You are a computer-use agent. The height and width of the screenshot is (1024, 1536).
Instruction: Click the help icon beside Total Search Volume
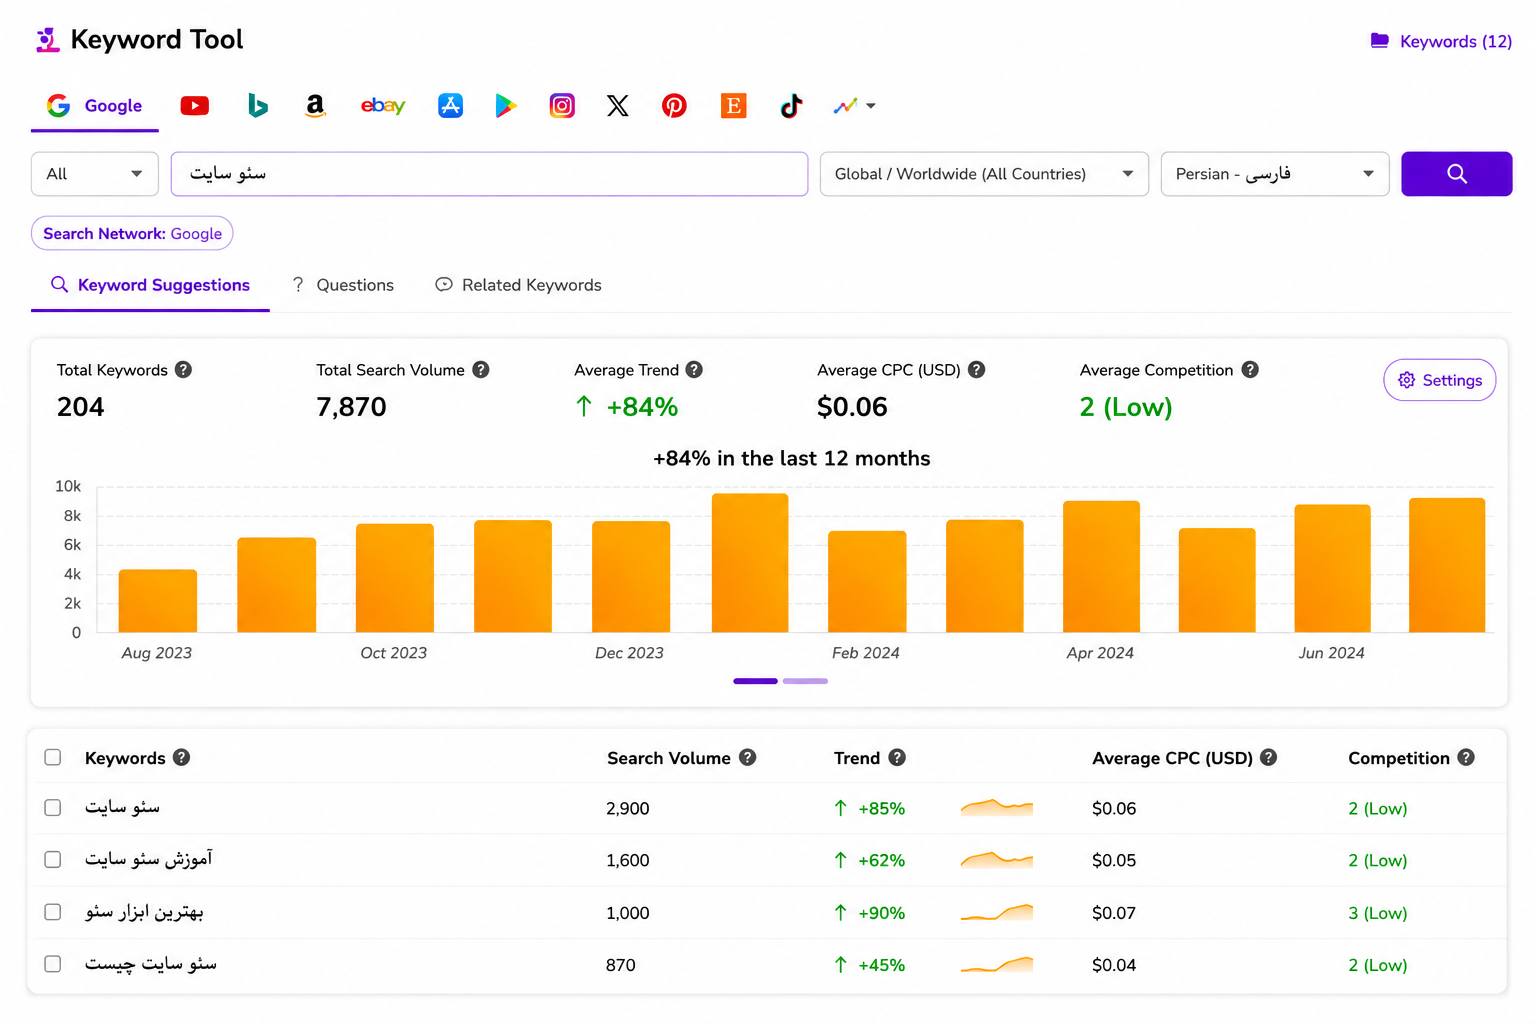(481, 369)
